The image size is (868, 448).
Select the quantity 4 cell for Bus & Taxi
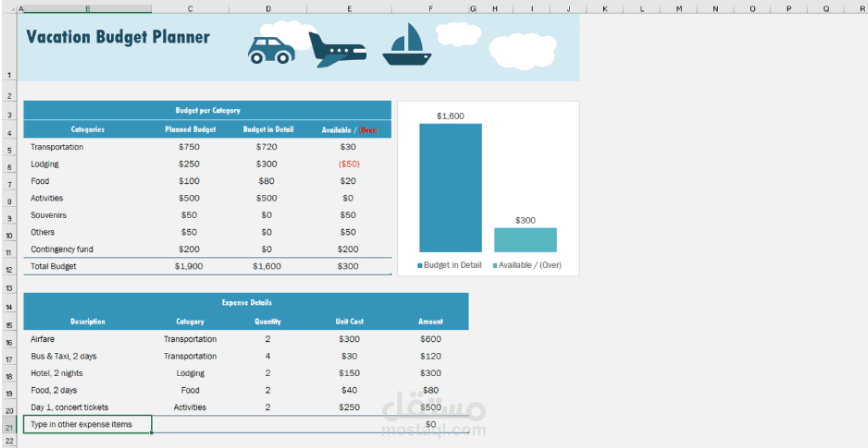coord(268,356)
